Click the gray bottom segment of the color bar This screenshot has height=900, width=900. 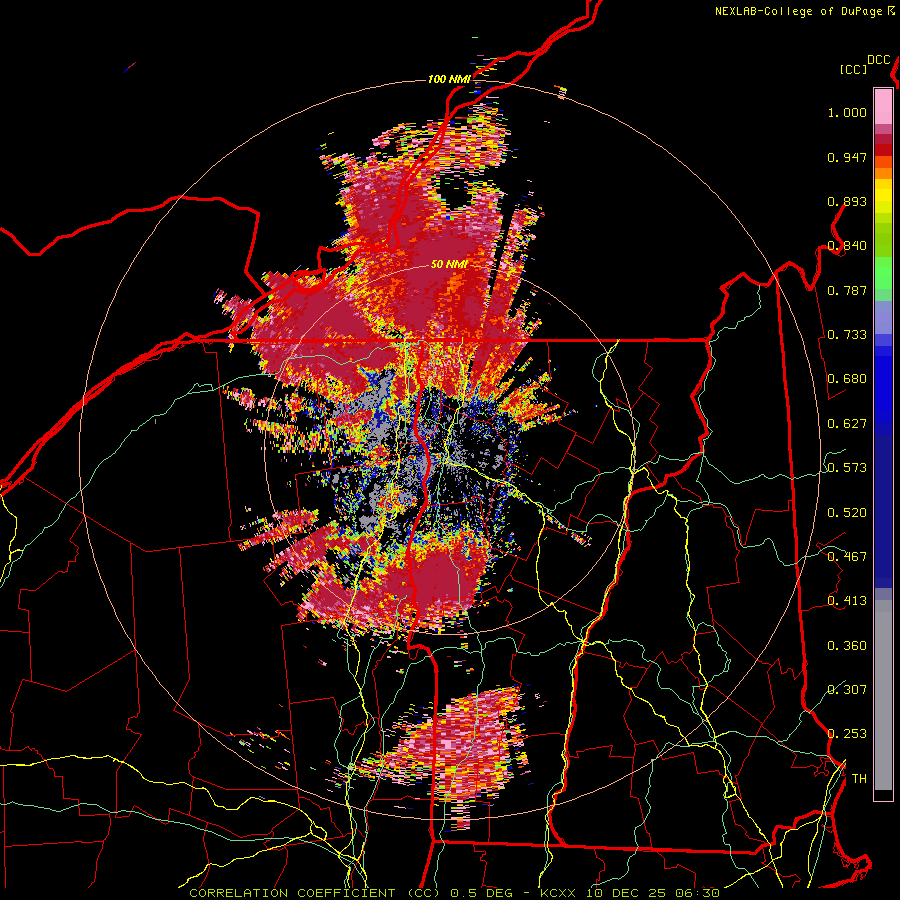coord(883,695)
